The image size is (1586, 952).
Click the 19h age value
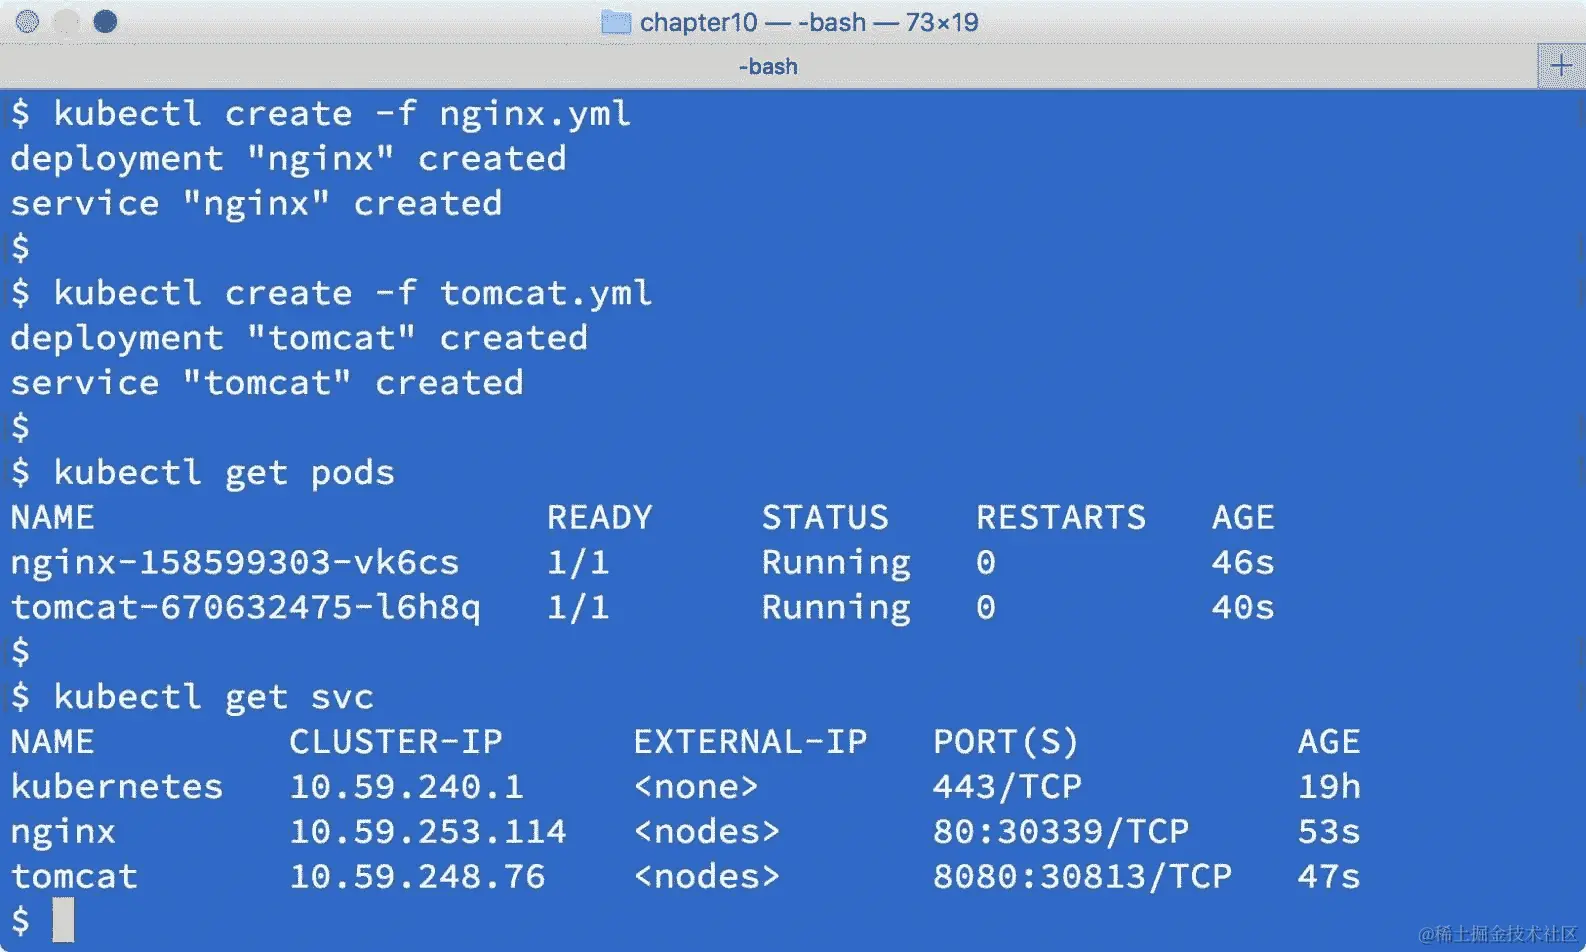1329,787
